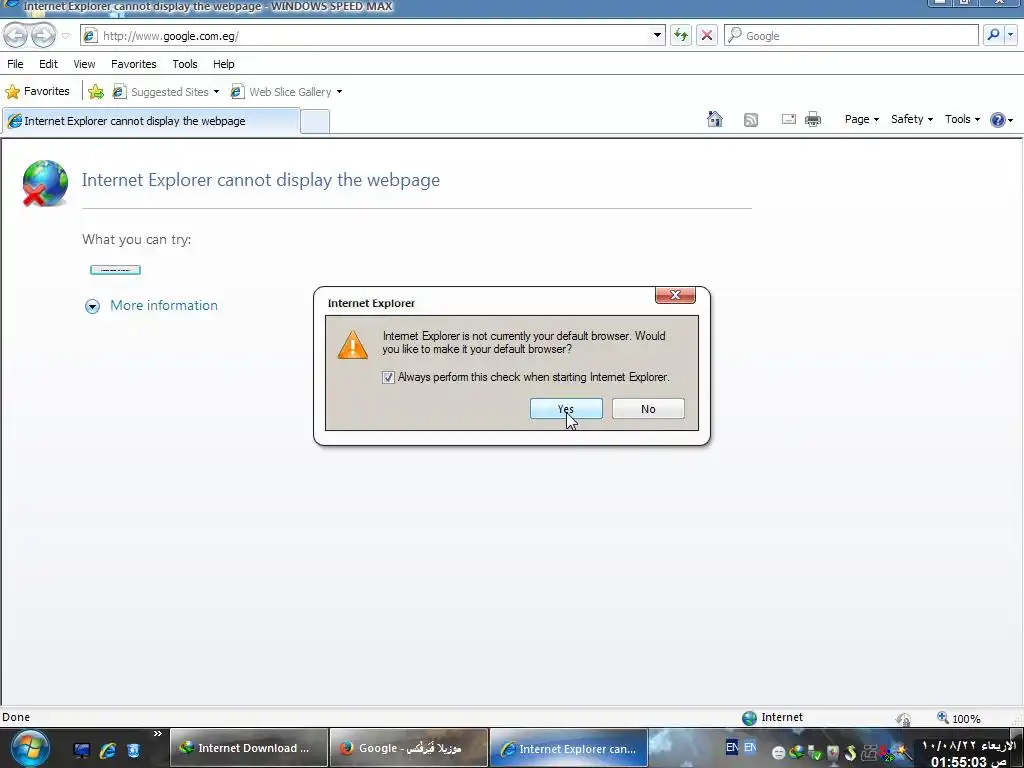The width and height of the screenshot is (1024, 768).
Task: Click the taskbar clock 01:55:03
Action: pos(968,761)
